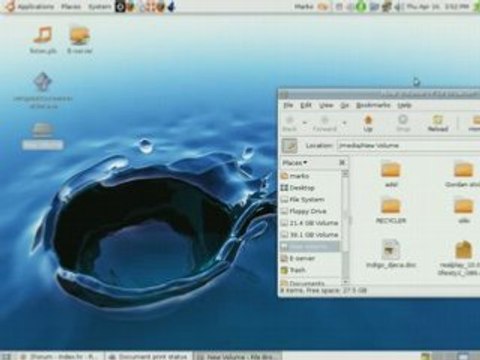The height and width of the screenshot is (360, 480).
Task: Open the Edit menu in file browser
Action: click(306, 105)
